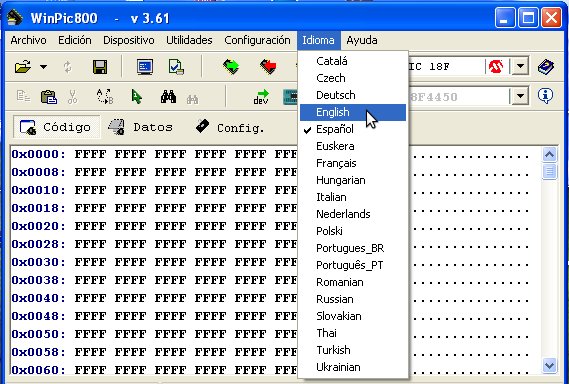Screen dimensions: 569x384
Task: Open file using the folder icon
Action: (x=23, y=67)
